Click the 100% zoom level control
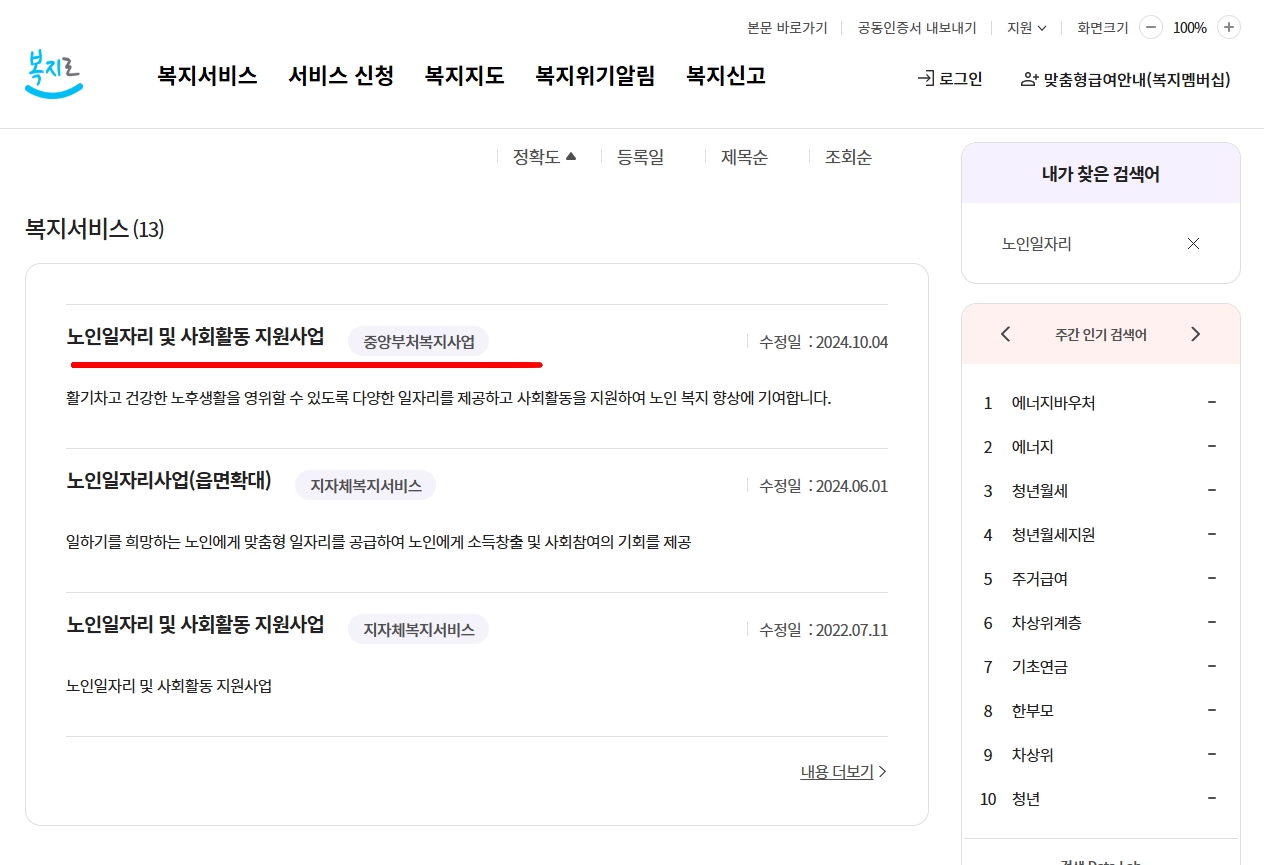The width and height of the screenshot is (1264, 865). pos(1189,27)
